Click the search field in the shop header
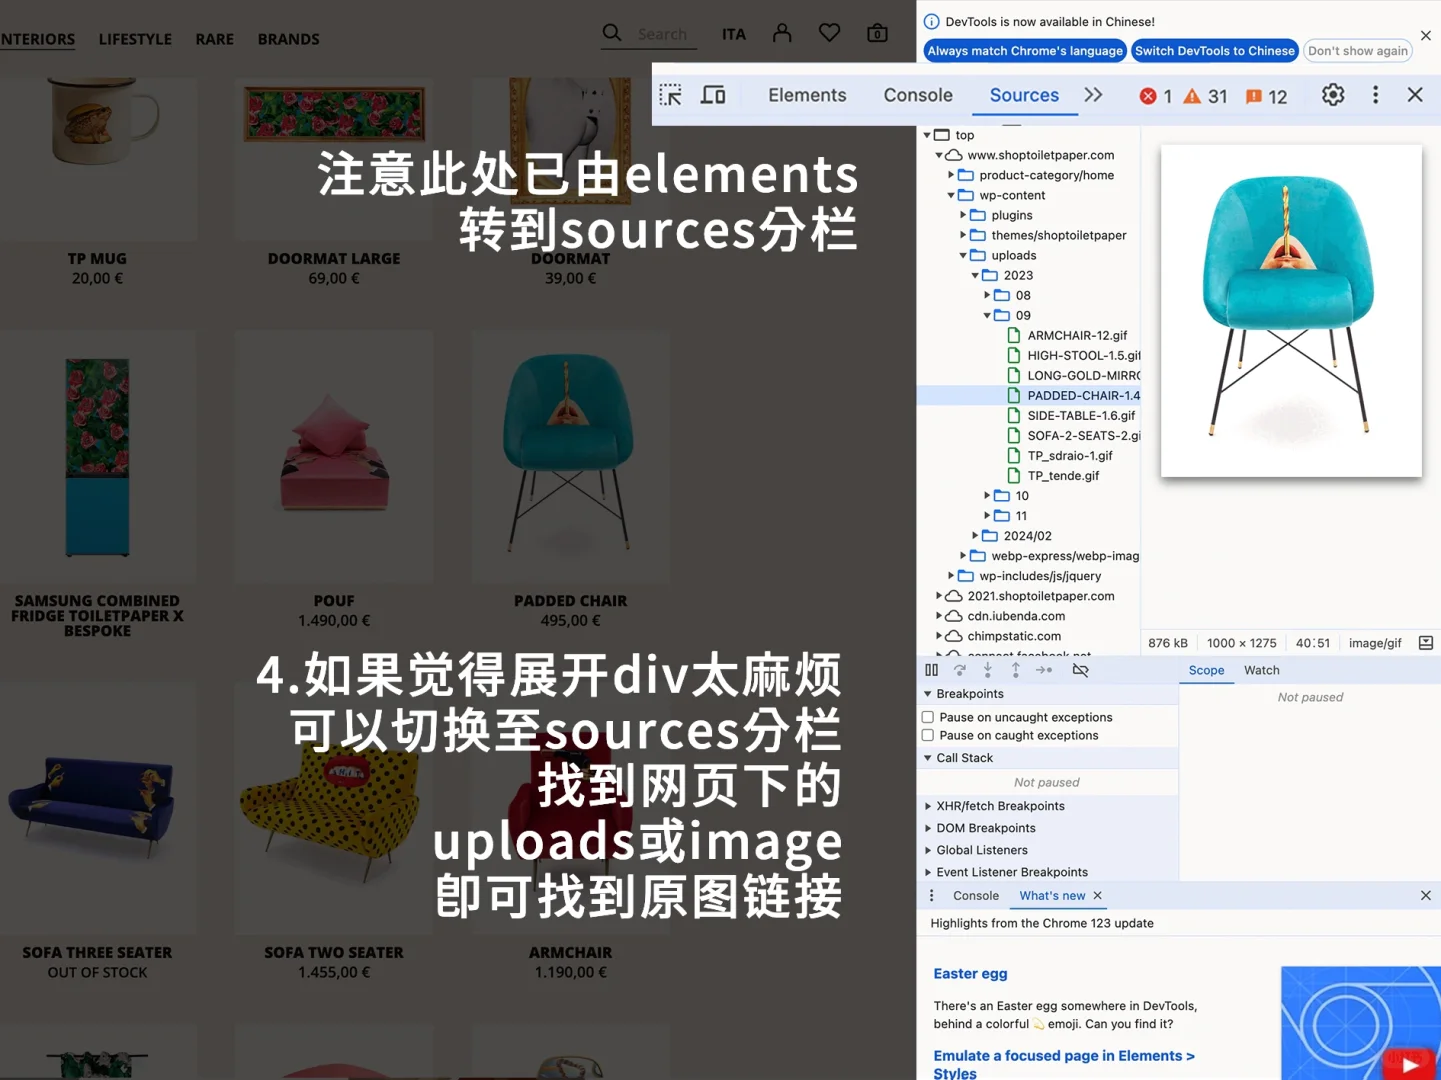 click(661, 33)
